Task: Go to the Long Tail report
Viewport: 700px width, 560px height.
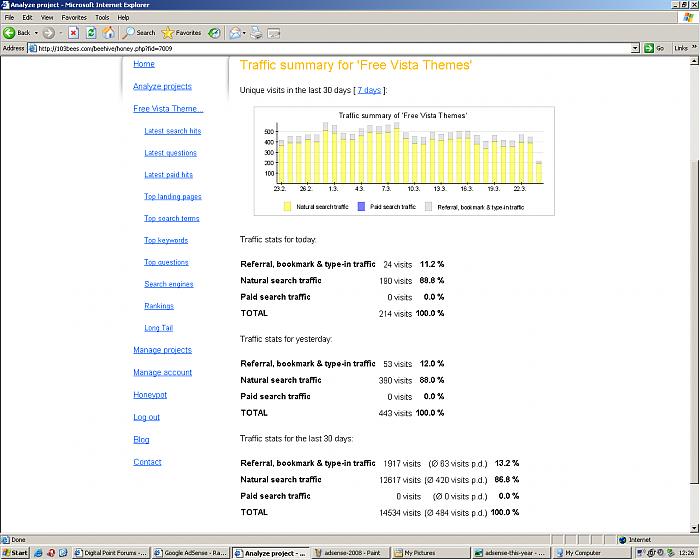Action: point(158,328)
